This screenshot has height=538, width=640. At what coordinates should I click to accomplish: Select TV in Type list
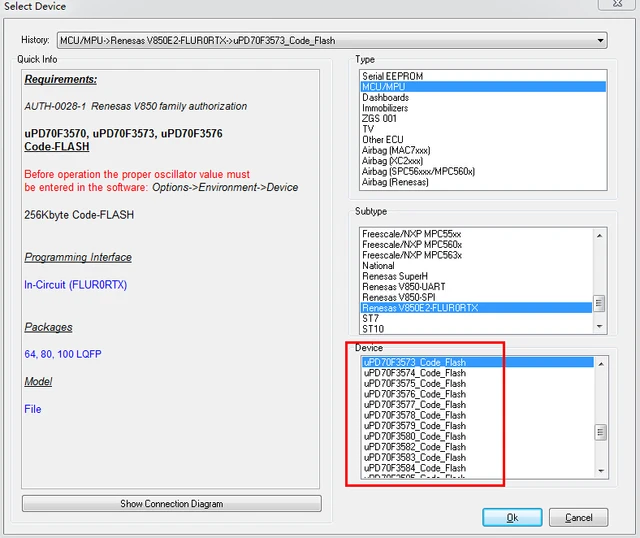(483, 129)
